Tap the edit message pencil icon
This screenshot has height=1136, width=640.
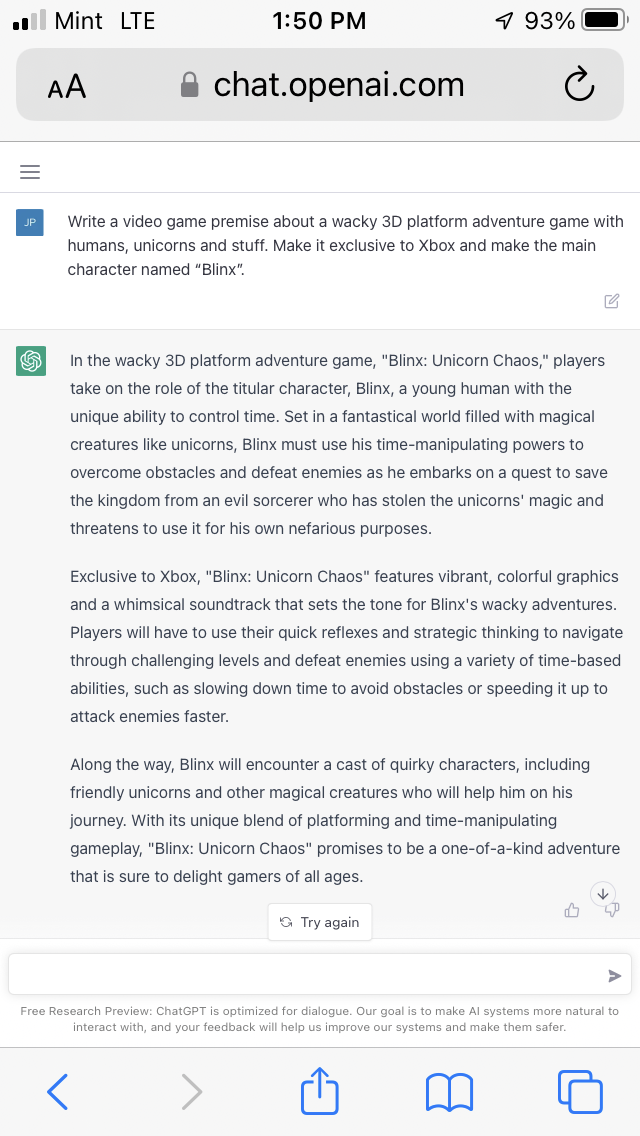pyautogui.click(x=612, y=301)
